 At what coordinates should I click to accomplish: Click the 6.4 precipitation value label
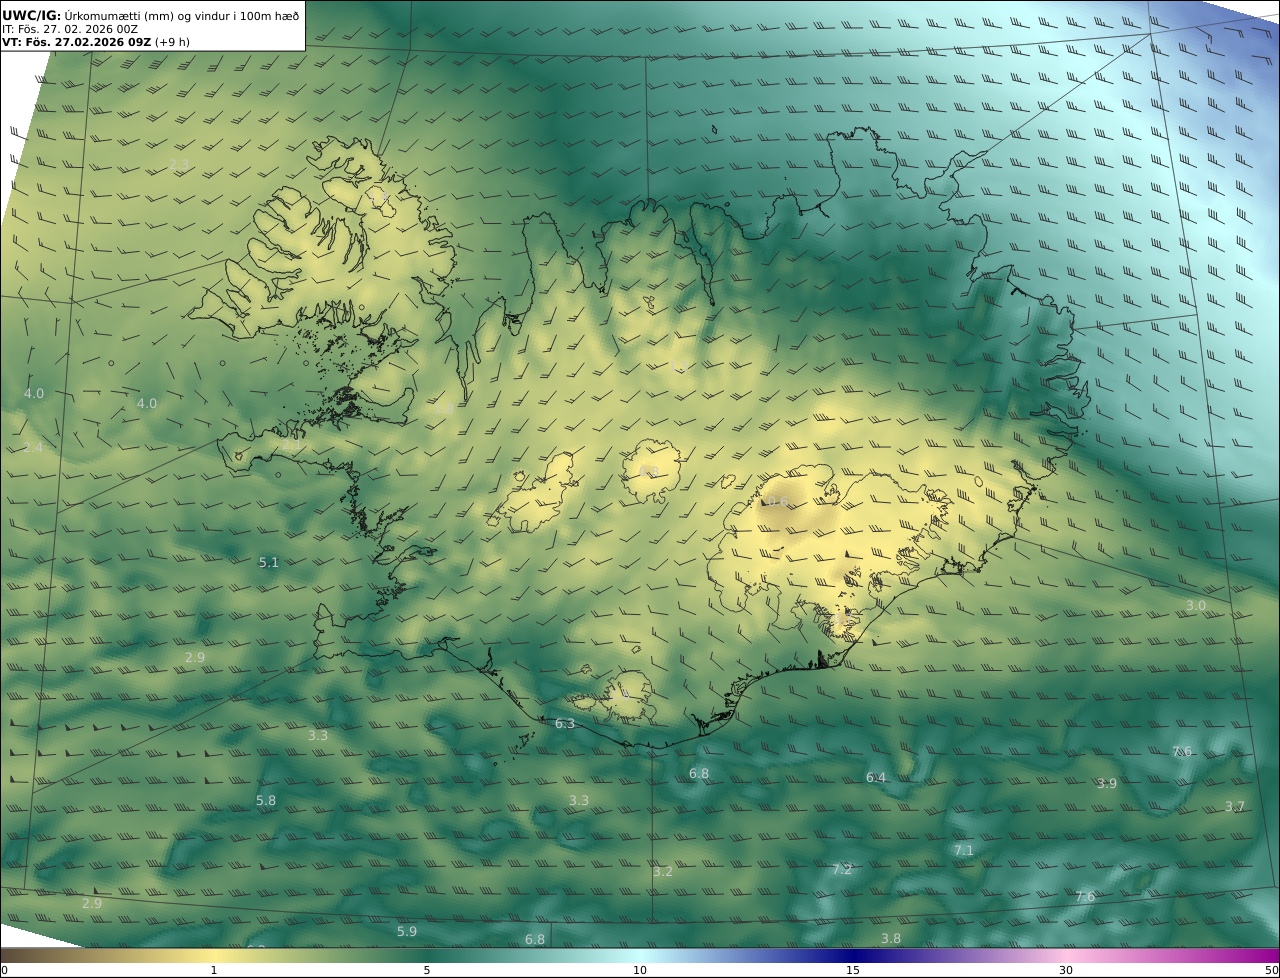(876, 778)
